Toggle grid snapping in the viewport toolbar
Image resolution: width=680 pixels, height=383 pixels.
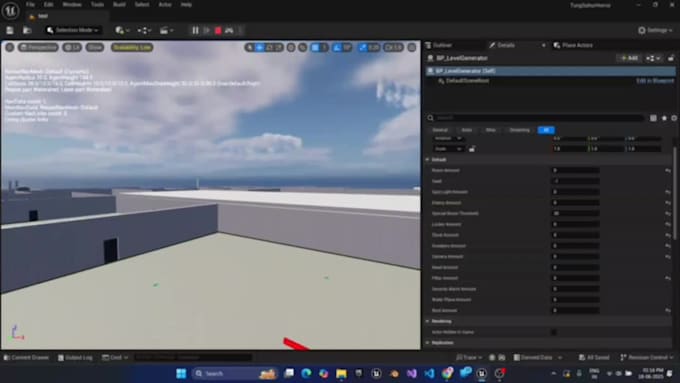[315, 47]
